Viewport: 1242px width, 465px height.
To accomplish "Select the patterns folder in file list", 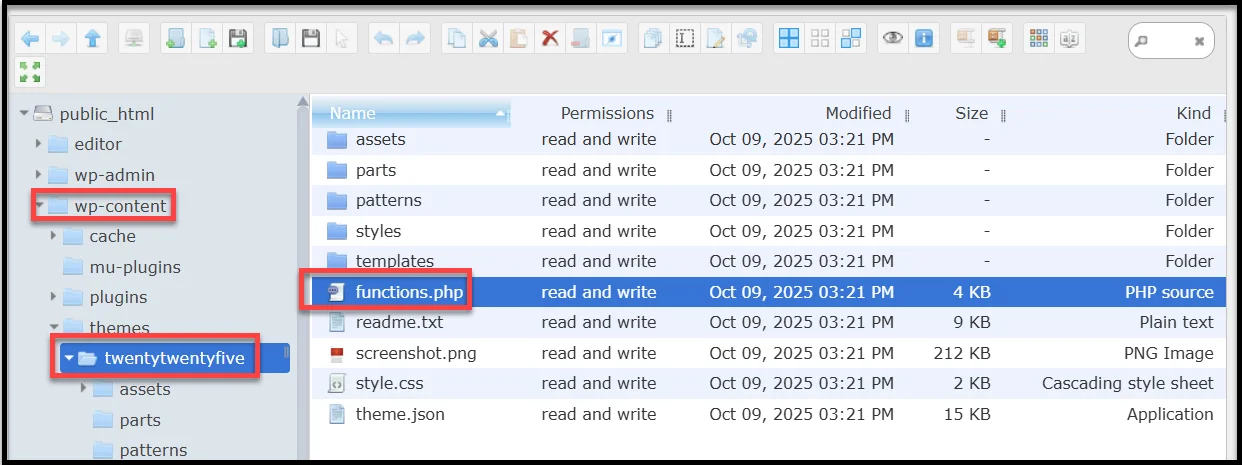I will pyautogui.click(x=768, y=200).
